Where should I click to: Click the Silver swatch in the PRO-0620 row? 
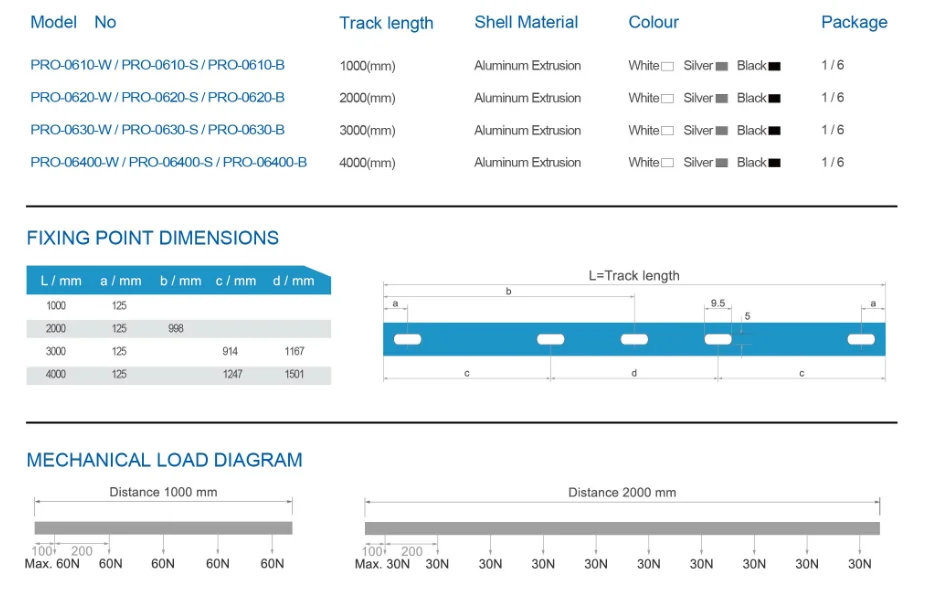(x=722, y=99)
